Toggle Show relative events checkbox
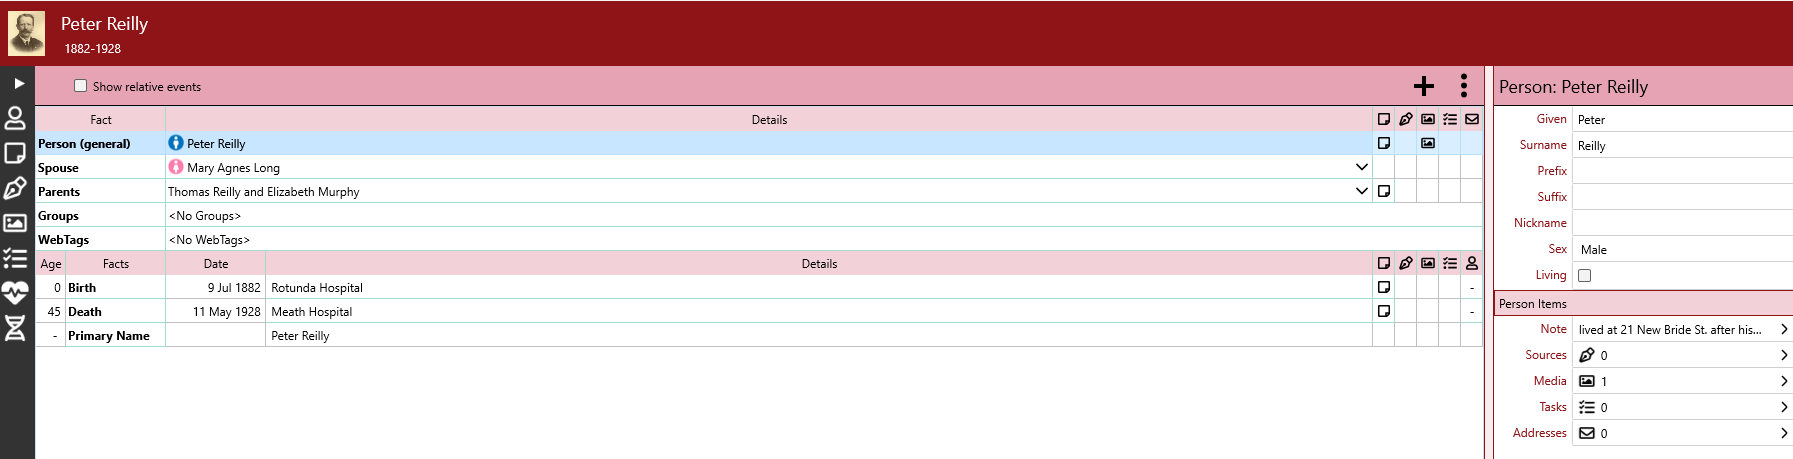This screenshot has height=459, width=1793. pos(81,86)
